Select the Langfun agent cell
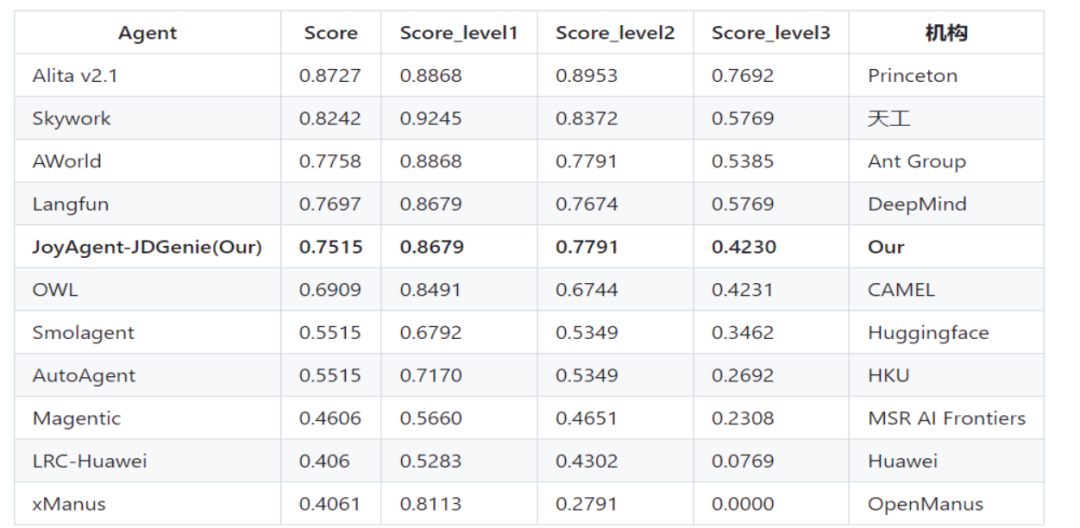The height and width of the screenshot is (528, 1080). pyautogui.click(x=147, y=204)
